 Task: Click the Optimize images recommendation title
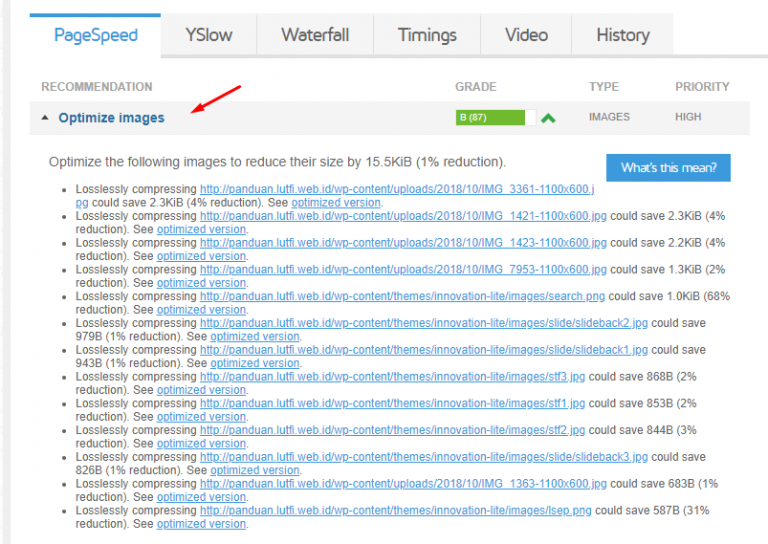pos(111,118)
